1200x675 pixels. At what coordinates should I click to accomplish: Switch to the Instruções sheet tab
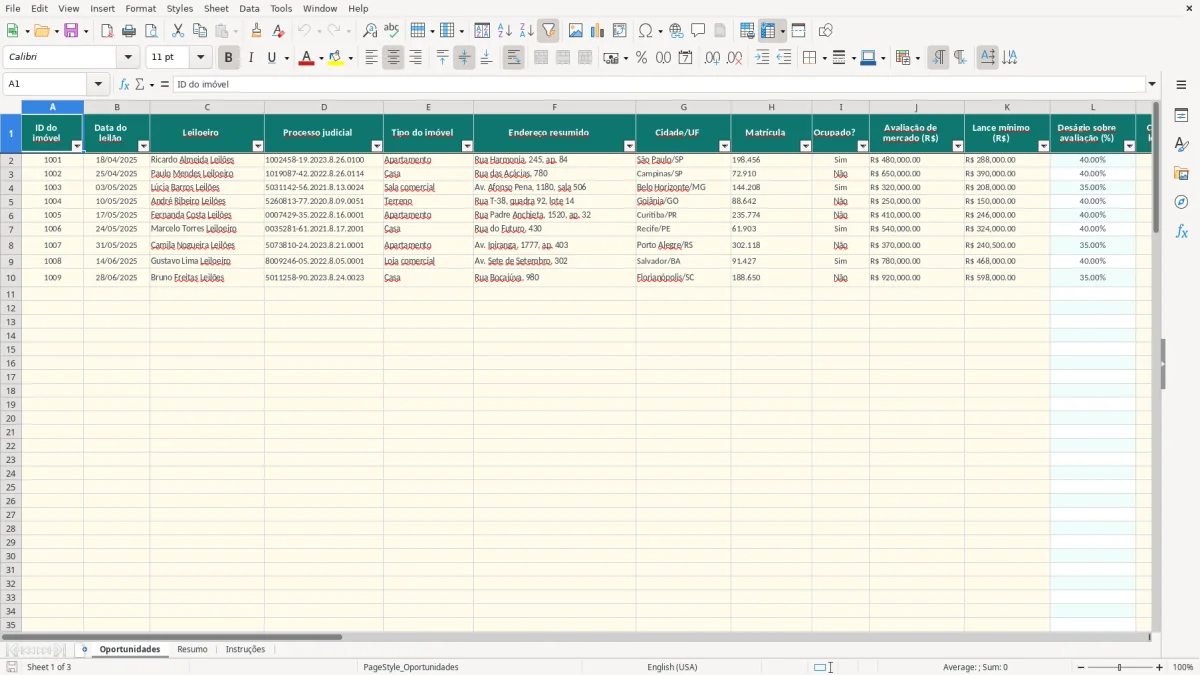(245, 649)
